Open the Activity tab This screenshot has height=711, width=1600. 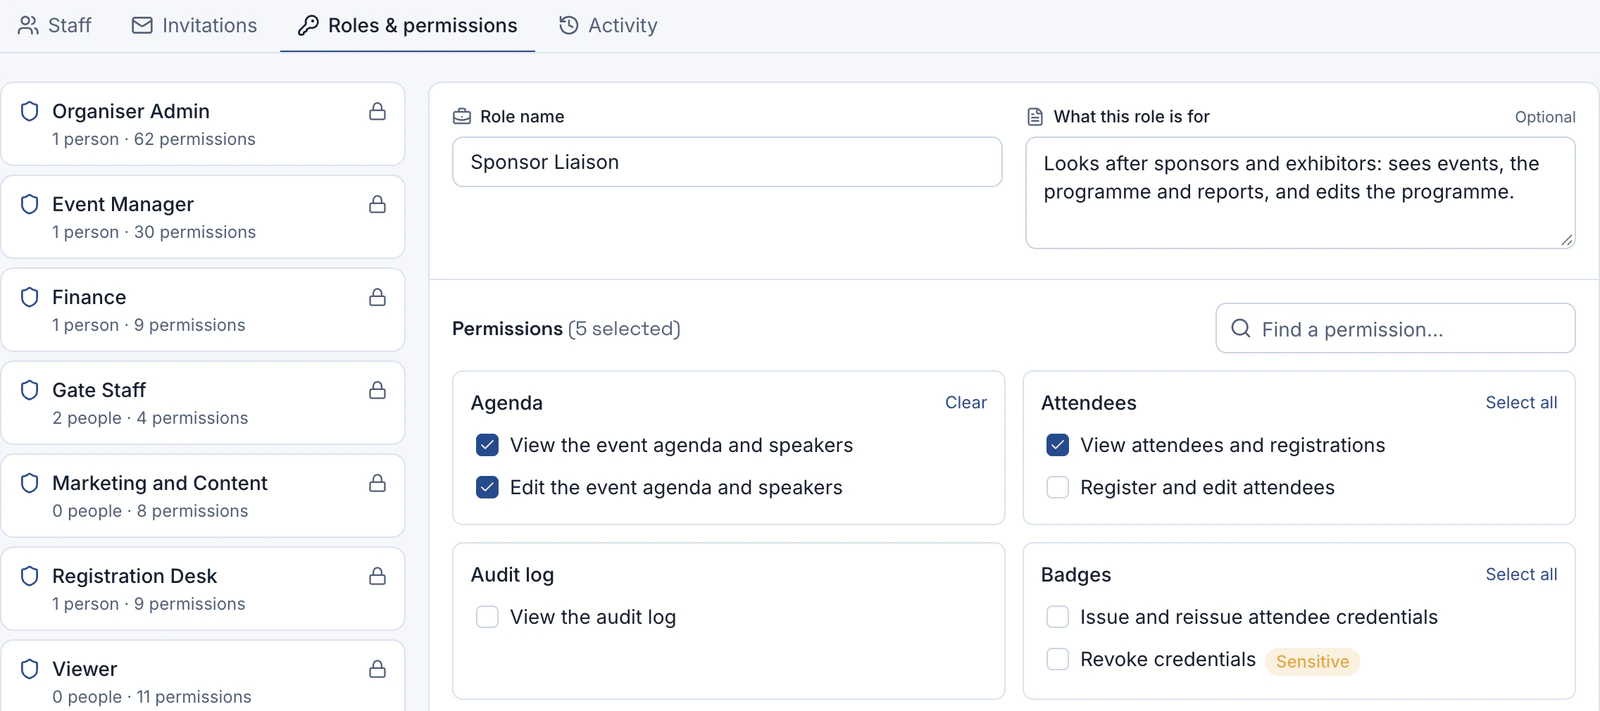(x=608, y=25)
